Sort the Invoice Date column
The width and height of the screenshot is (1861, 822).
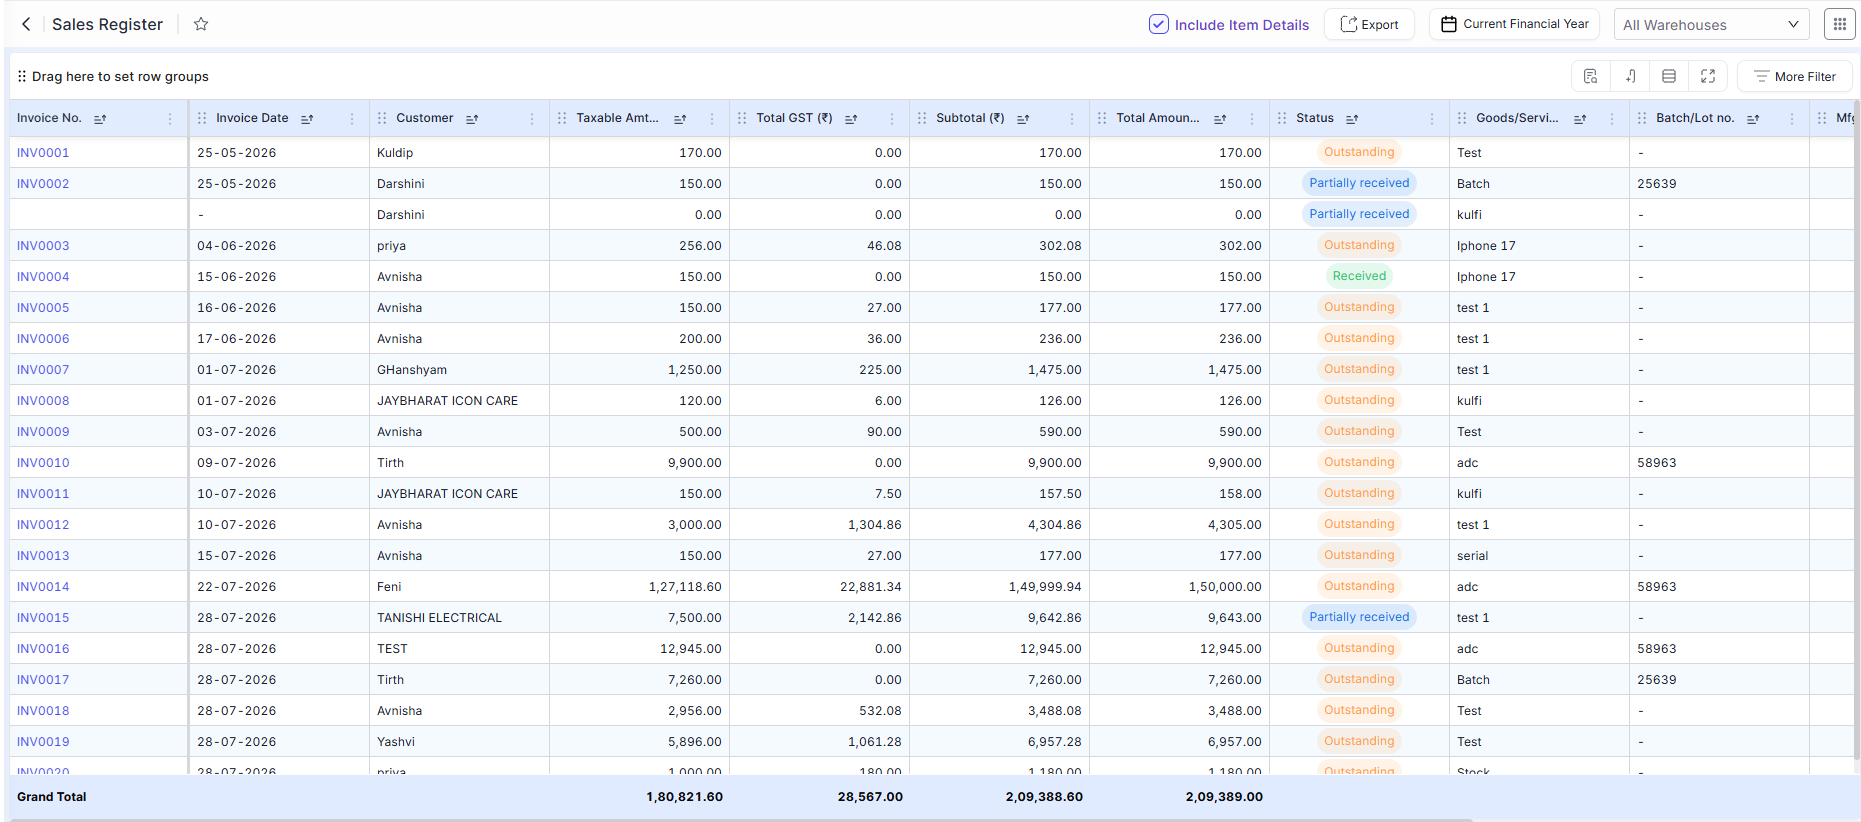307,118
